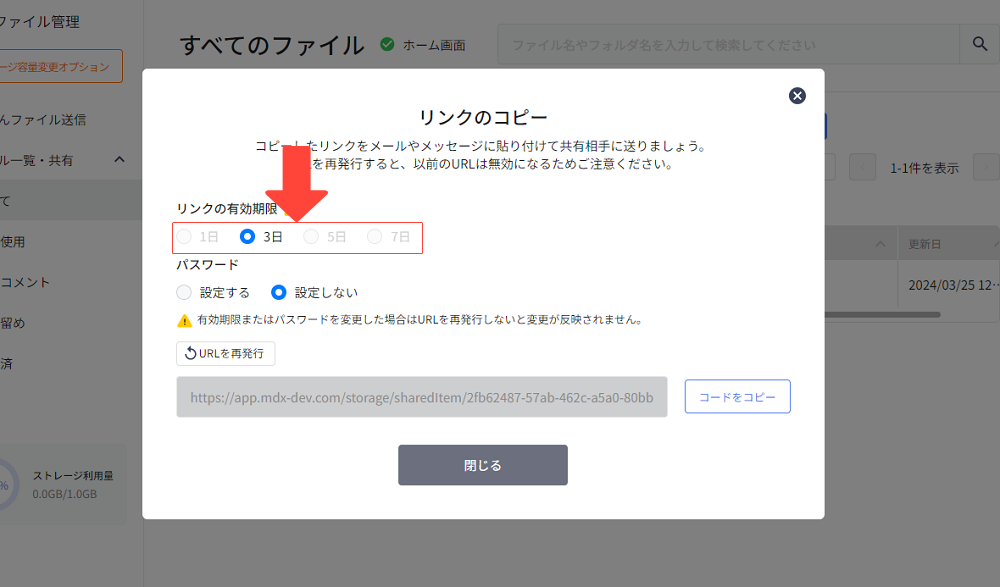Screen dimensions: 1000x587
Task: Click the horizontal scrollbar under file table
Action: pos(883,315)
